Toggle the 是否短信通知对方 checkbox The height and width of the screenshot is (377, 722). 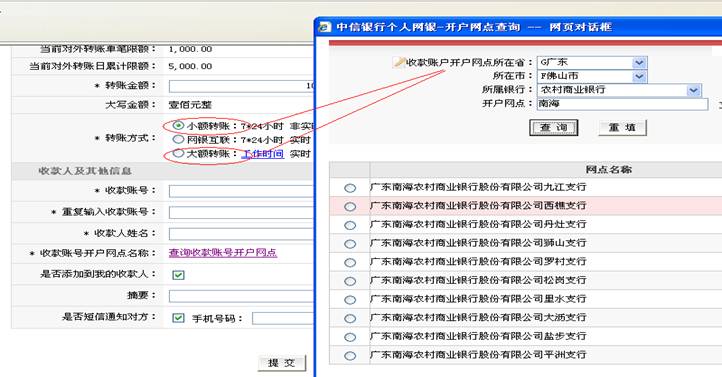tap(178, 318)
